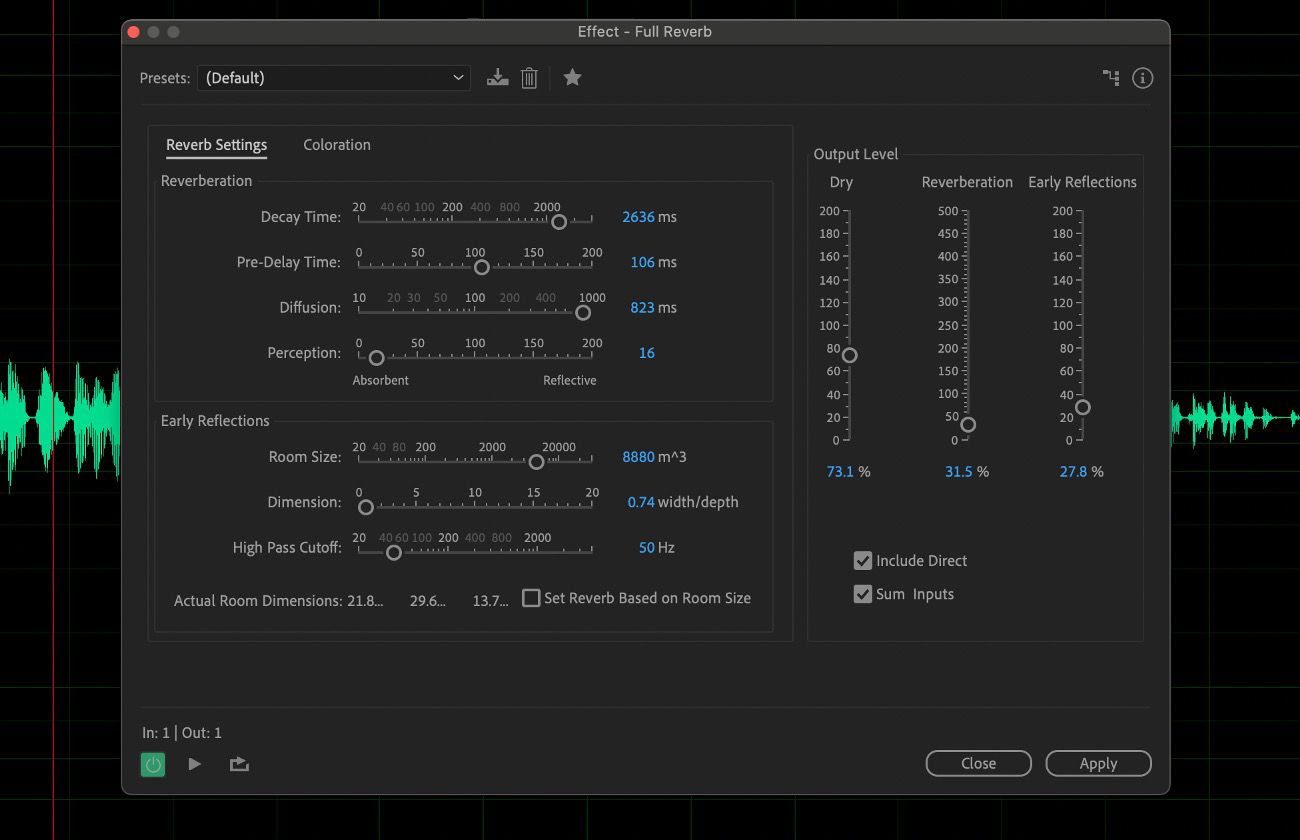Enable Set Reverb Based on Room Size
The width and height of the screenshot is (1300, 840).
[x=531, y=597]
